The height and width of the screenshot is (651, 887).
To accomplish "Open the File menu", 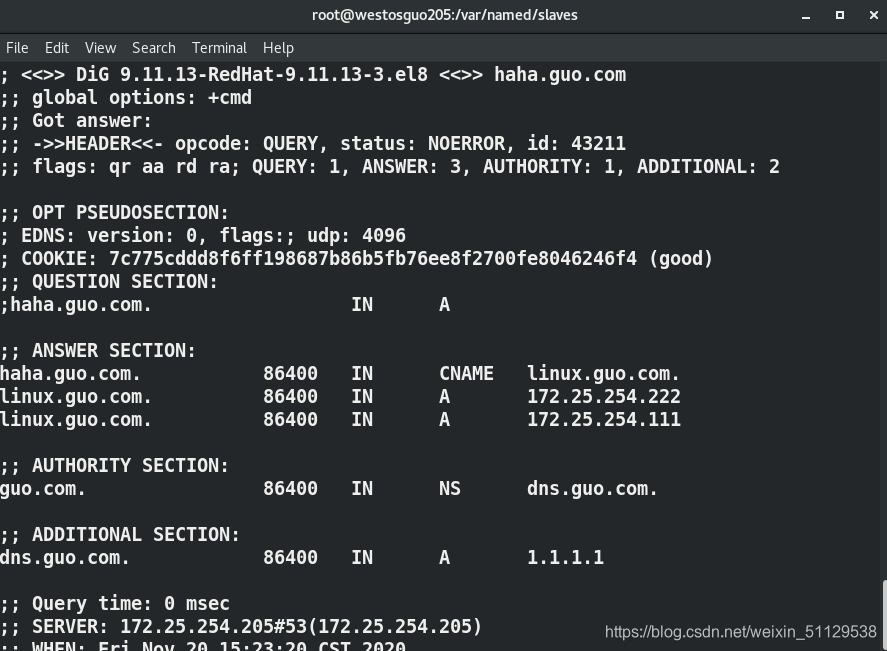I will pyautogui.click(x=17, y=48).
